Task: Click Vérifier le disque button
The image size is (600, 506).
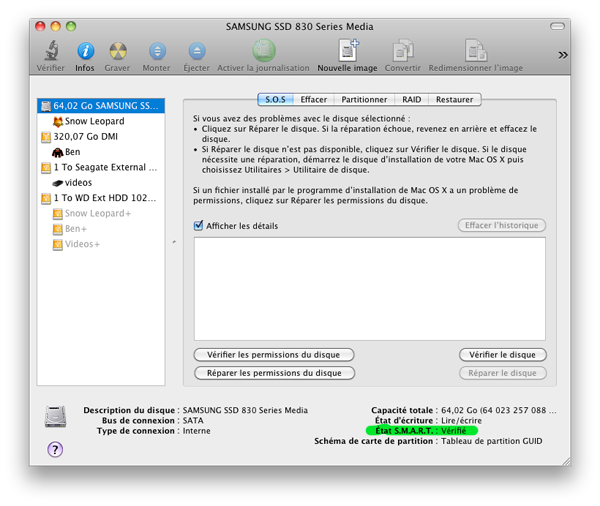Action: point(502,354)
